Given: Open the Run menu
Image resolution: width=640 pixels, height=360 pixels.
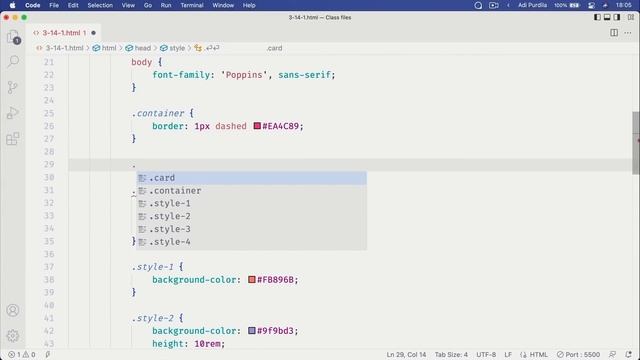Looking at the screenshot, I should 166,5.
